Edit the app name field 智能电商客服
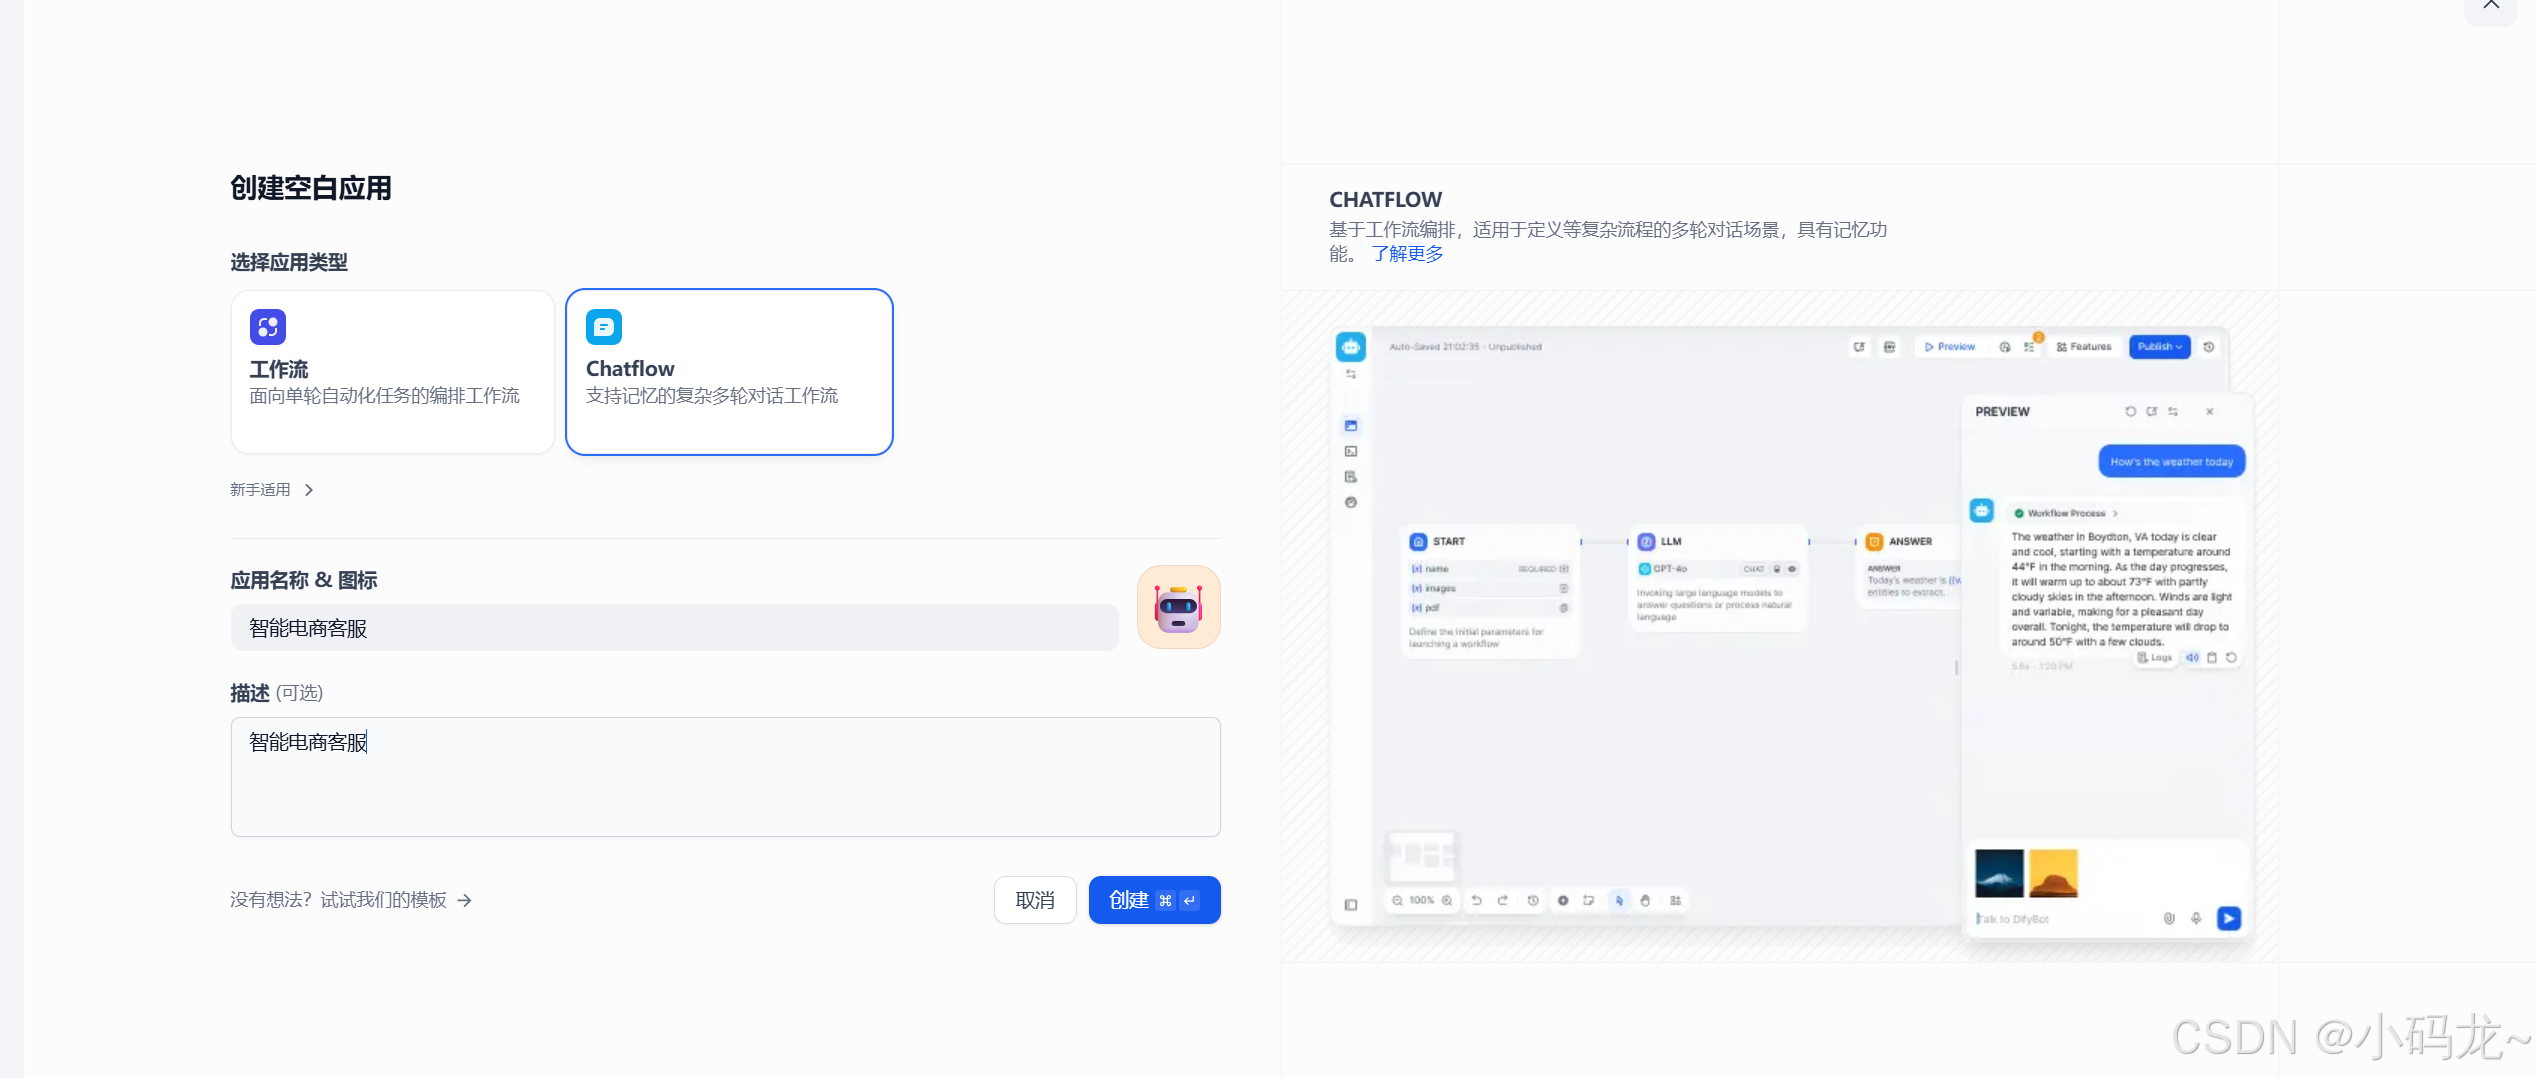Image resolution: width=2537 pixels, height=1078 pixels. [674, 628]
